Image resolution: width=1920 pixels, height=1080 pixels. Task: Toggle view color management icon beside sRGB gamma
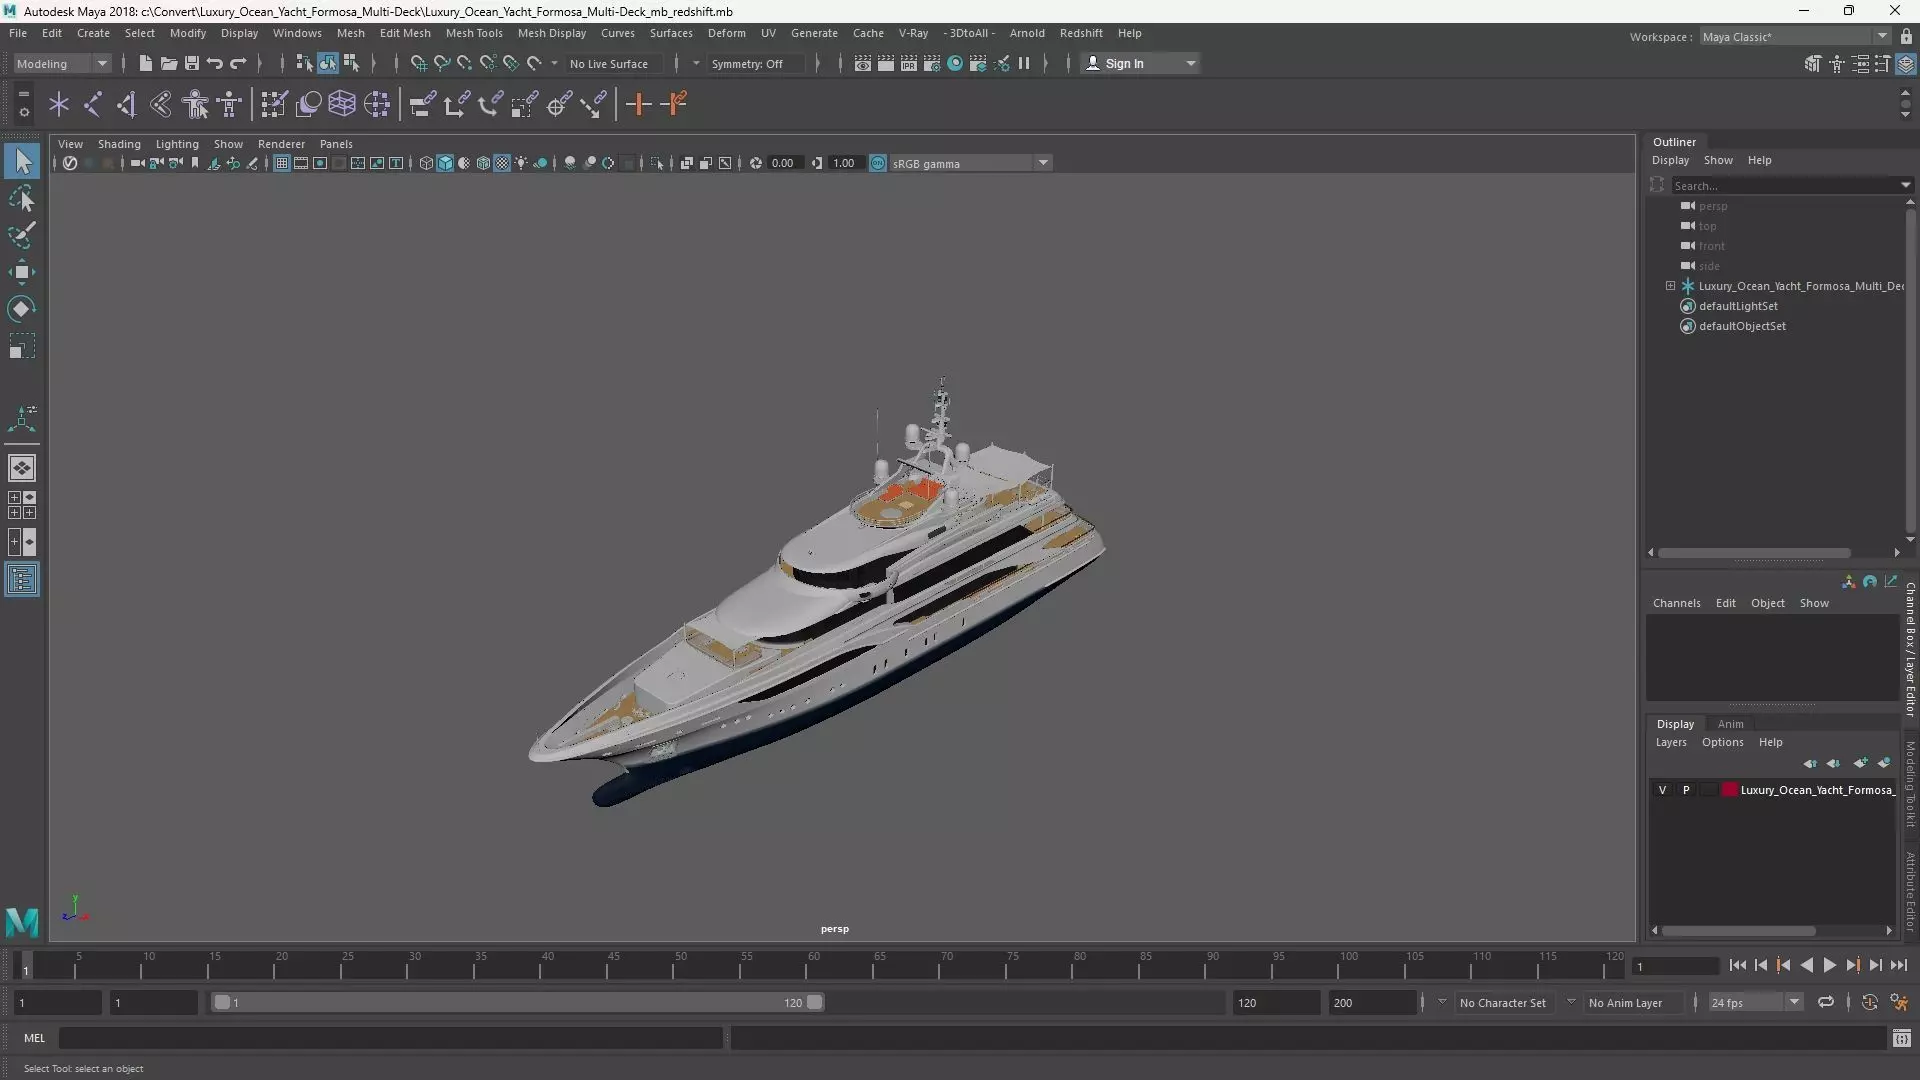pyautogui.click(x=877, y=163)
